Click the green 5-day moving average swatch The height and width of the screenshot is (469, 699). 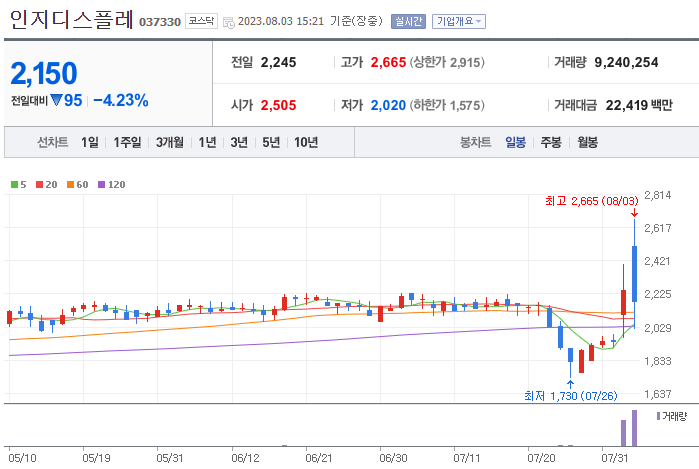[x=14, y=185]
